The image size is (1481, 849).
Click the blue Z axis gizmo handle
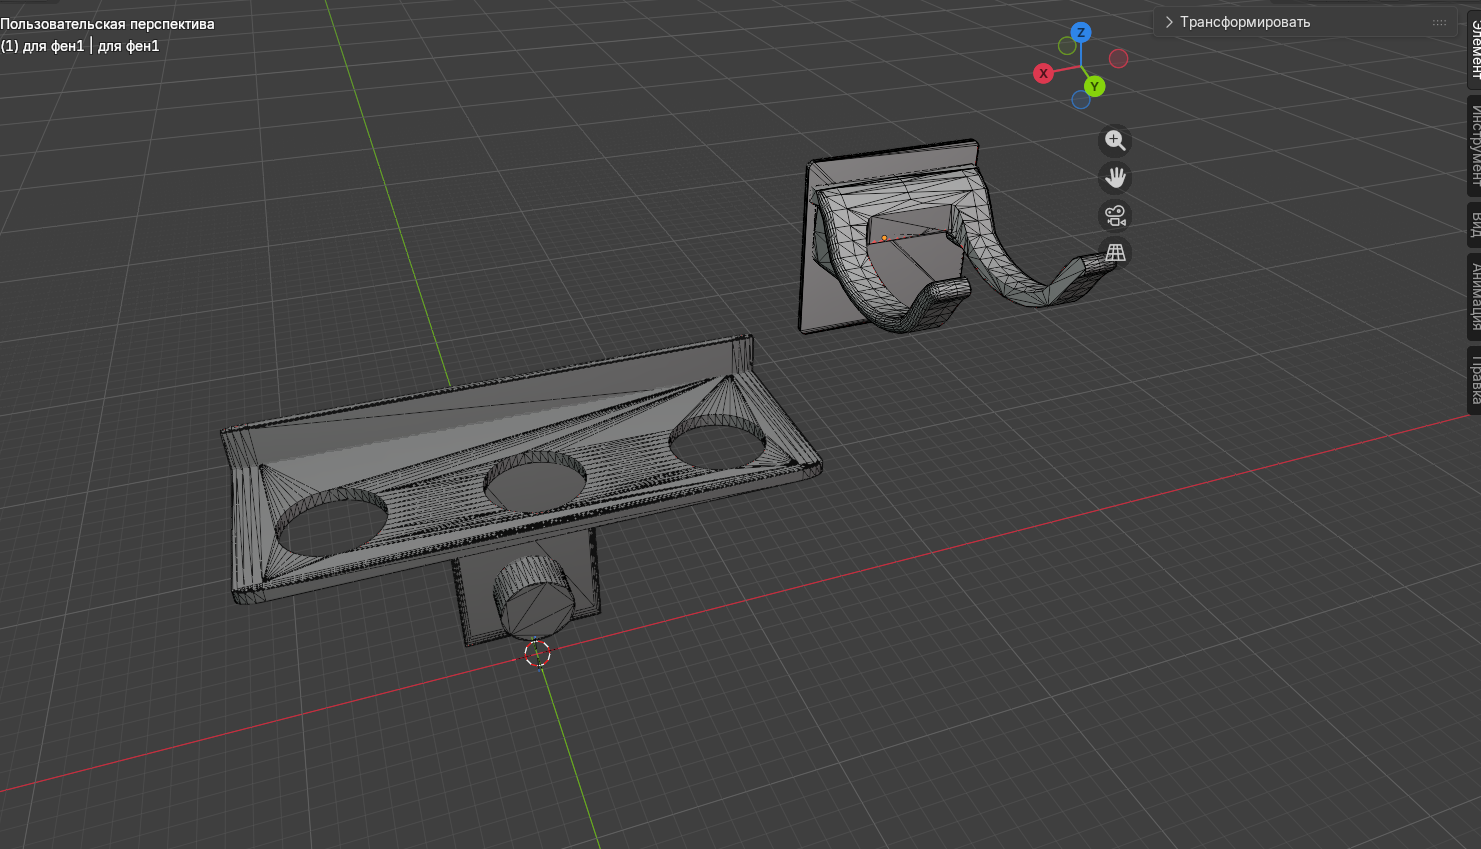(x=1080, y=33)
